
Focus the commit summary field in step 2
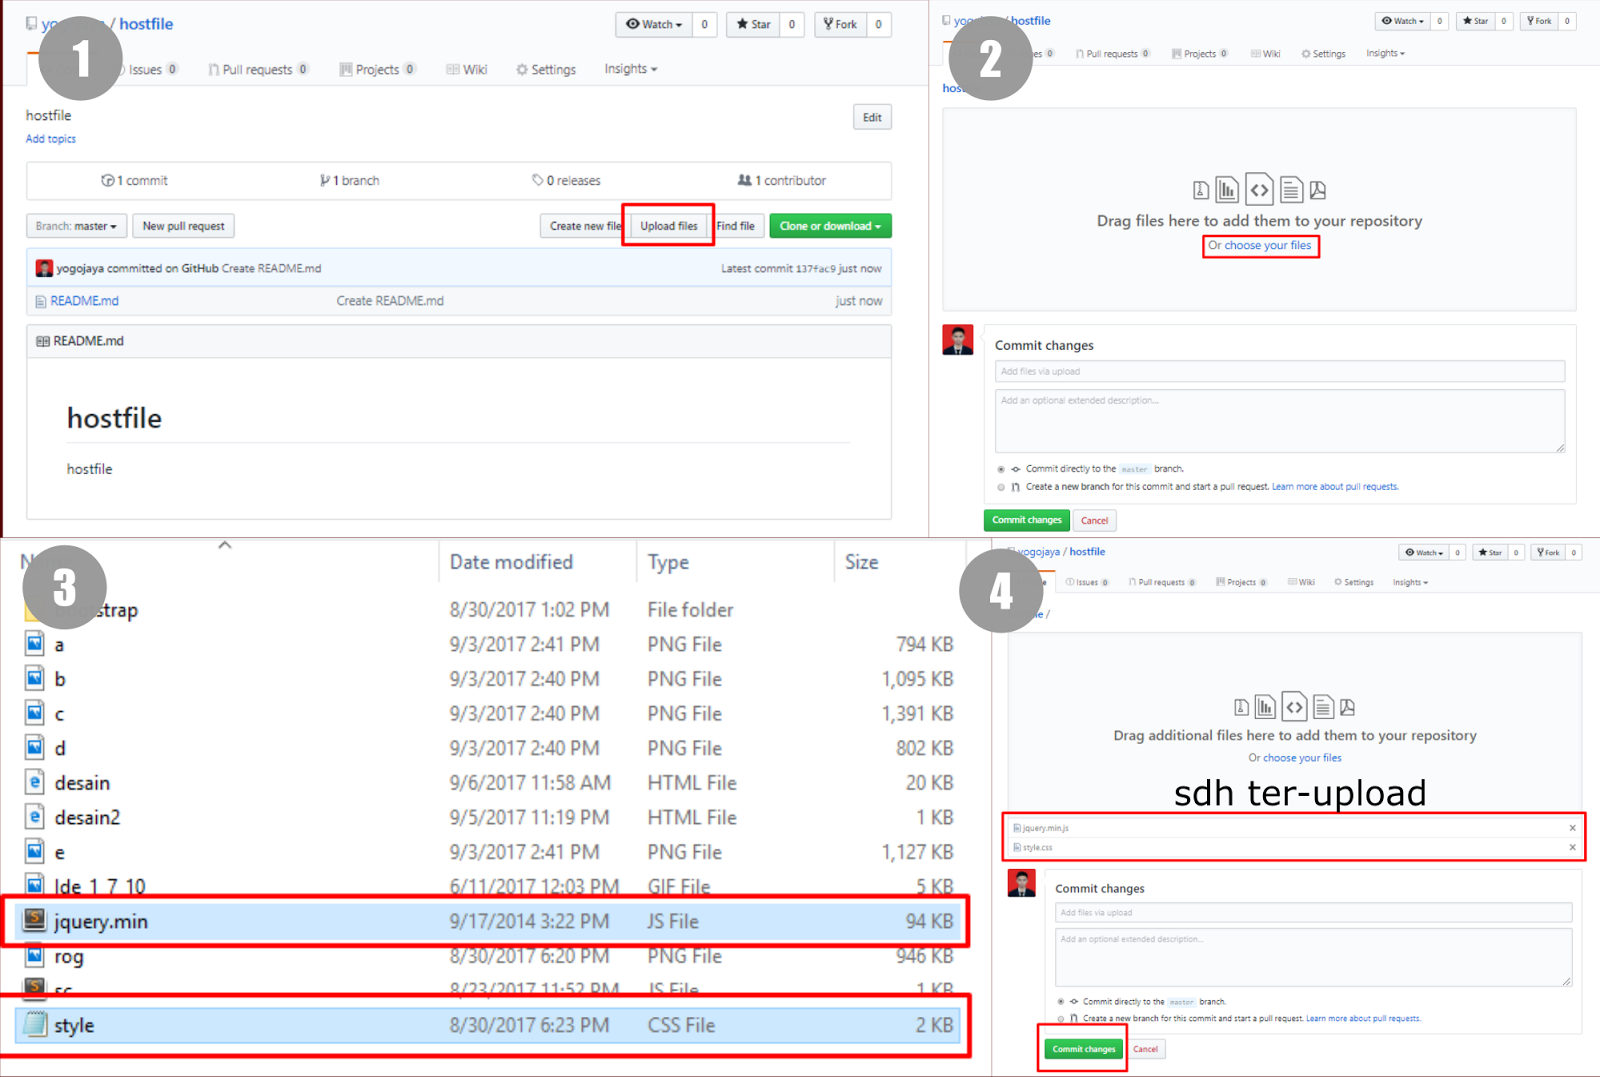1279,372
